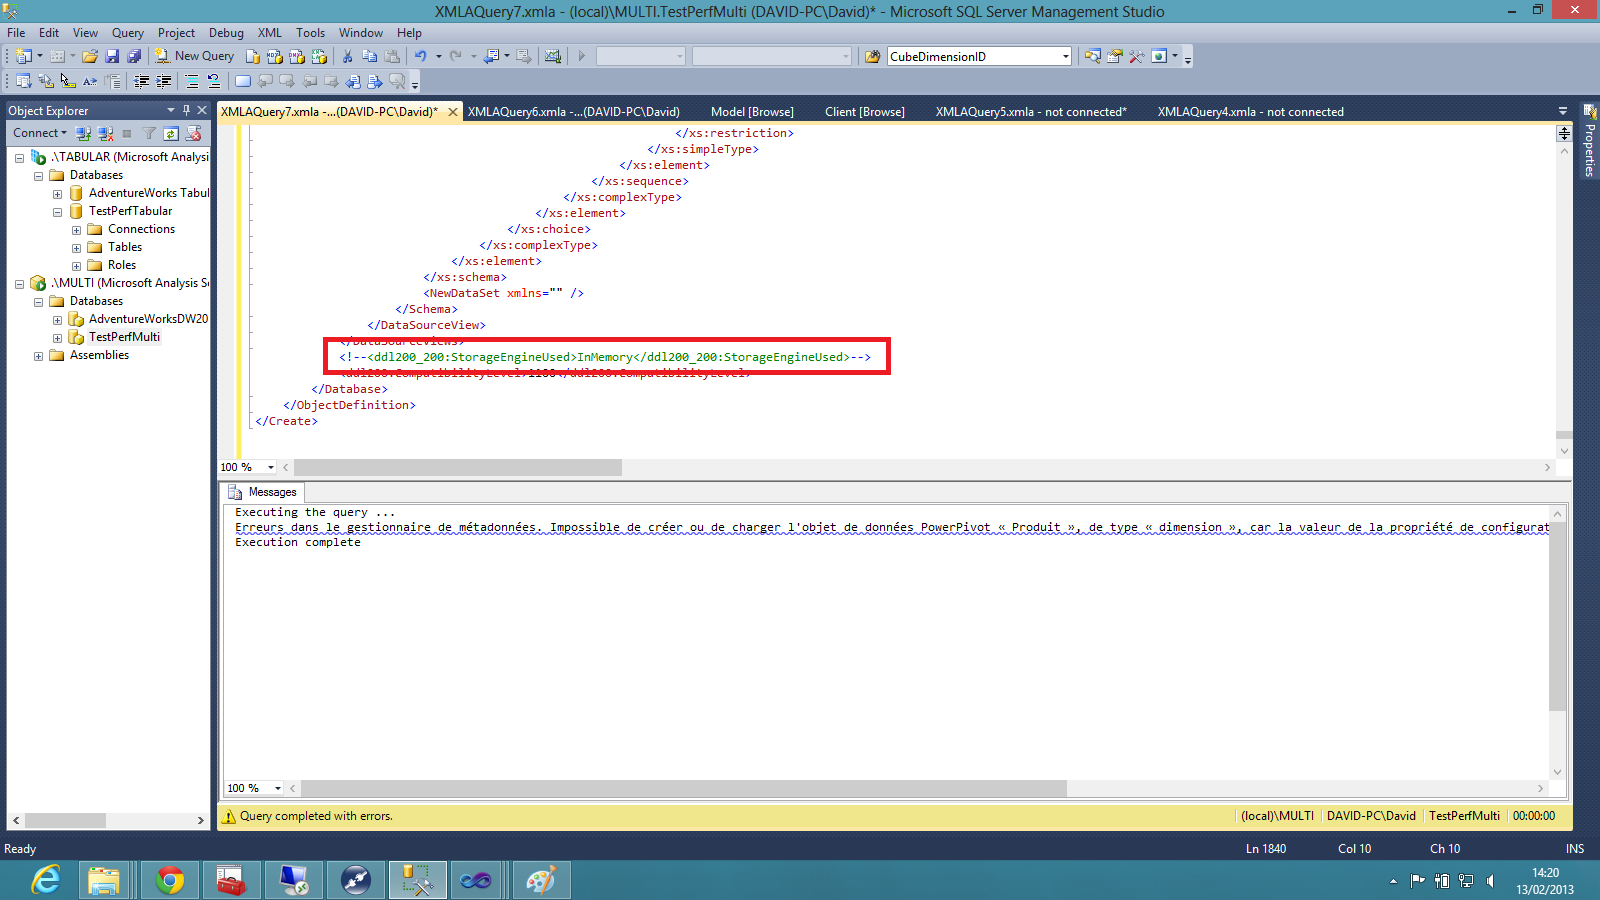Click the Undo arrow icon
This screenshot has height=900, width=1600.
click(x=420, y=56)
